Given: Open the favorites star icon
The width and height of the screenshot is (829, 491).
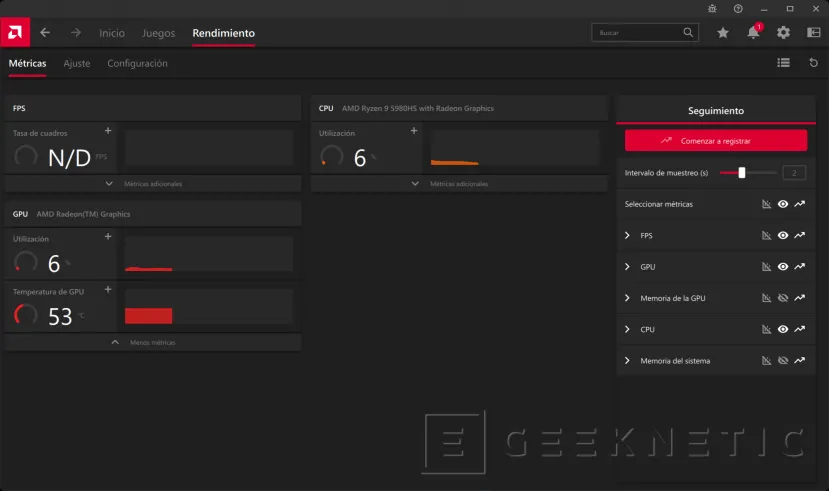Looking at the screenshot, I should coord(723,33).
